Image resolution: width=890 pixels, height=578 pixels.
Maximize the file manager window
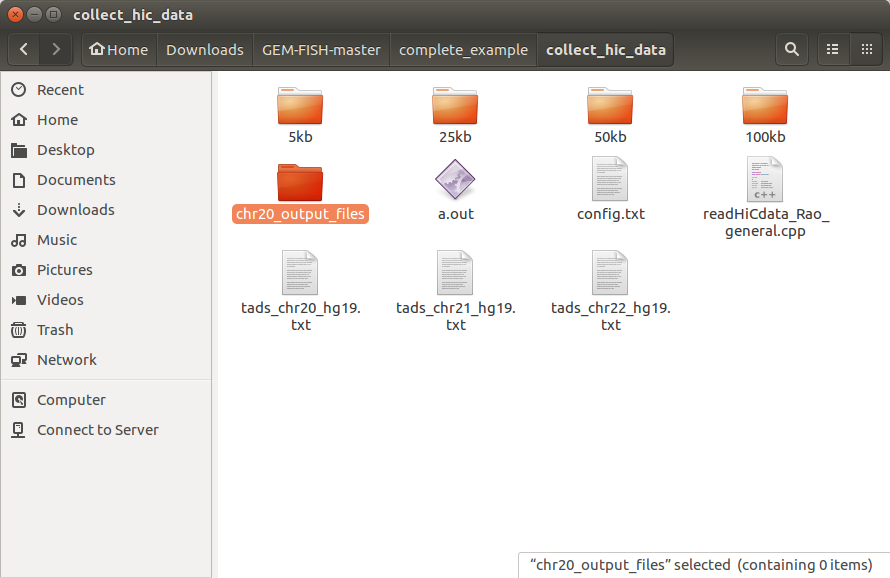coord(54,14)
